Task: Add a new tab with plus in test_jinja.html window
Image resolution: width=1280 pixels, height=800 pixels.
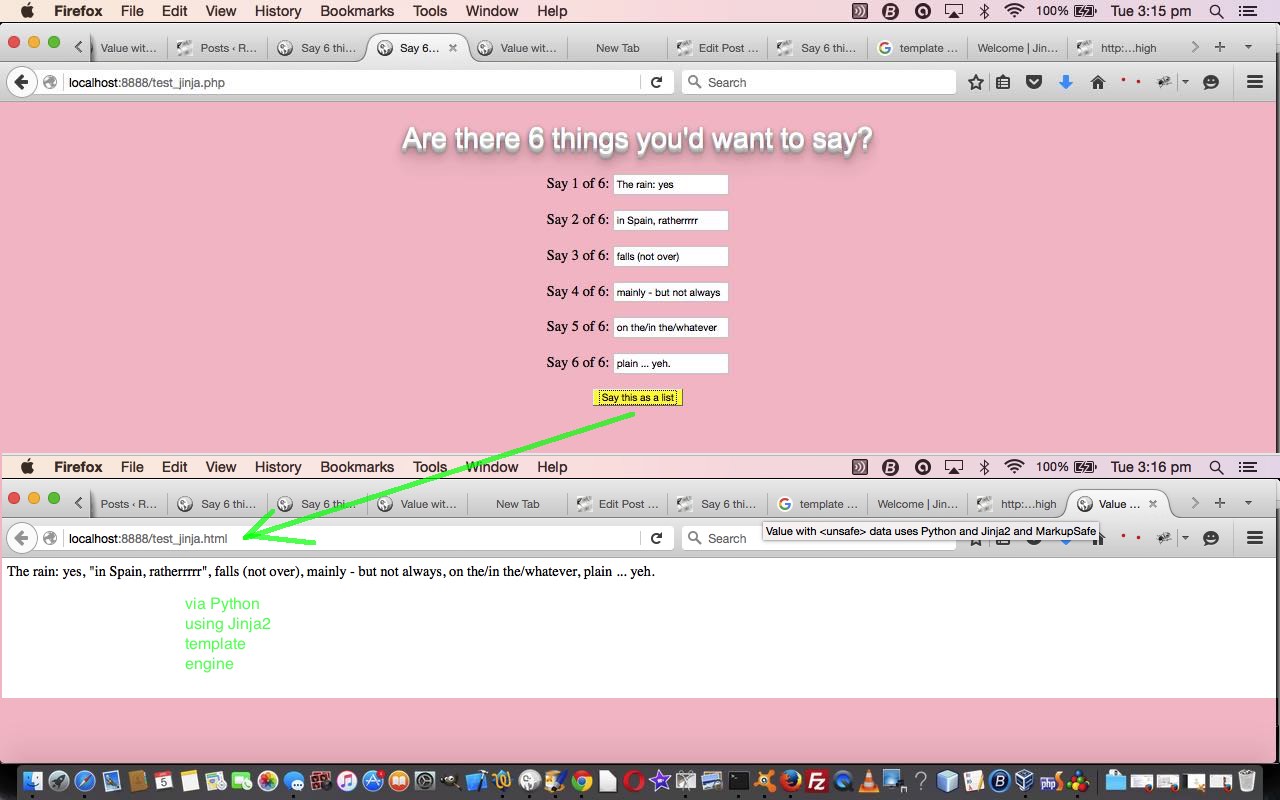Action: click(x=1220, y=503)
